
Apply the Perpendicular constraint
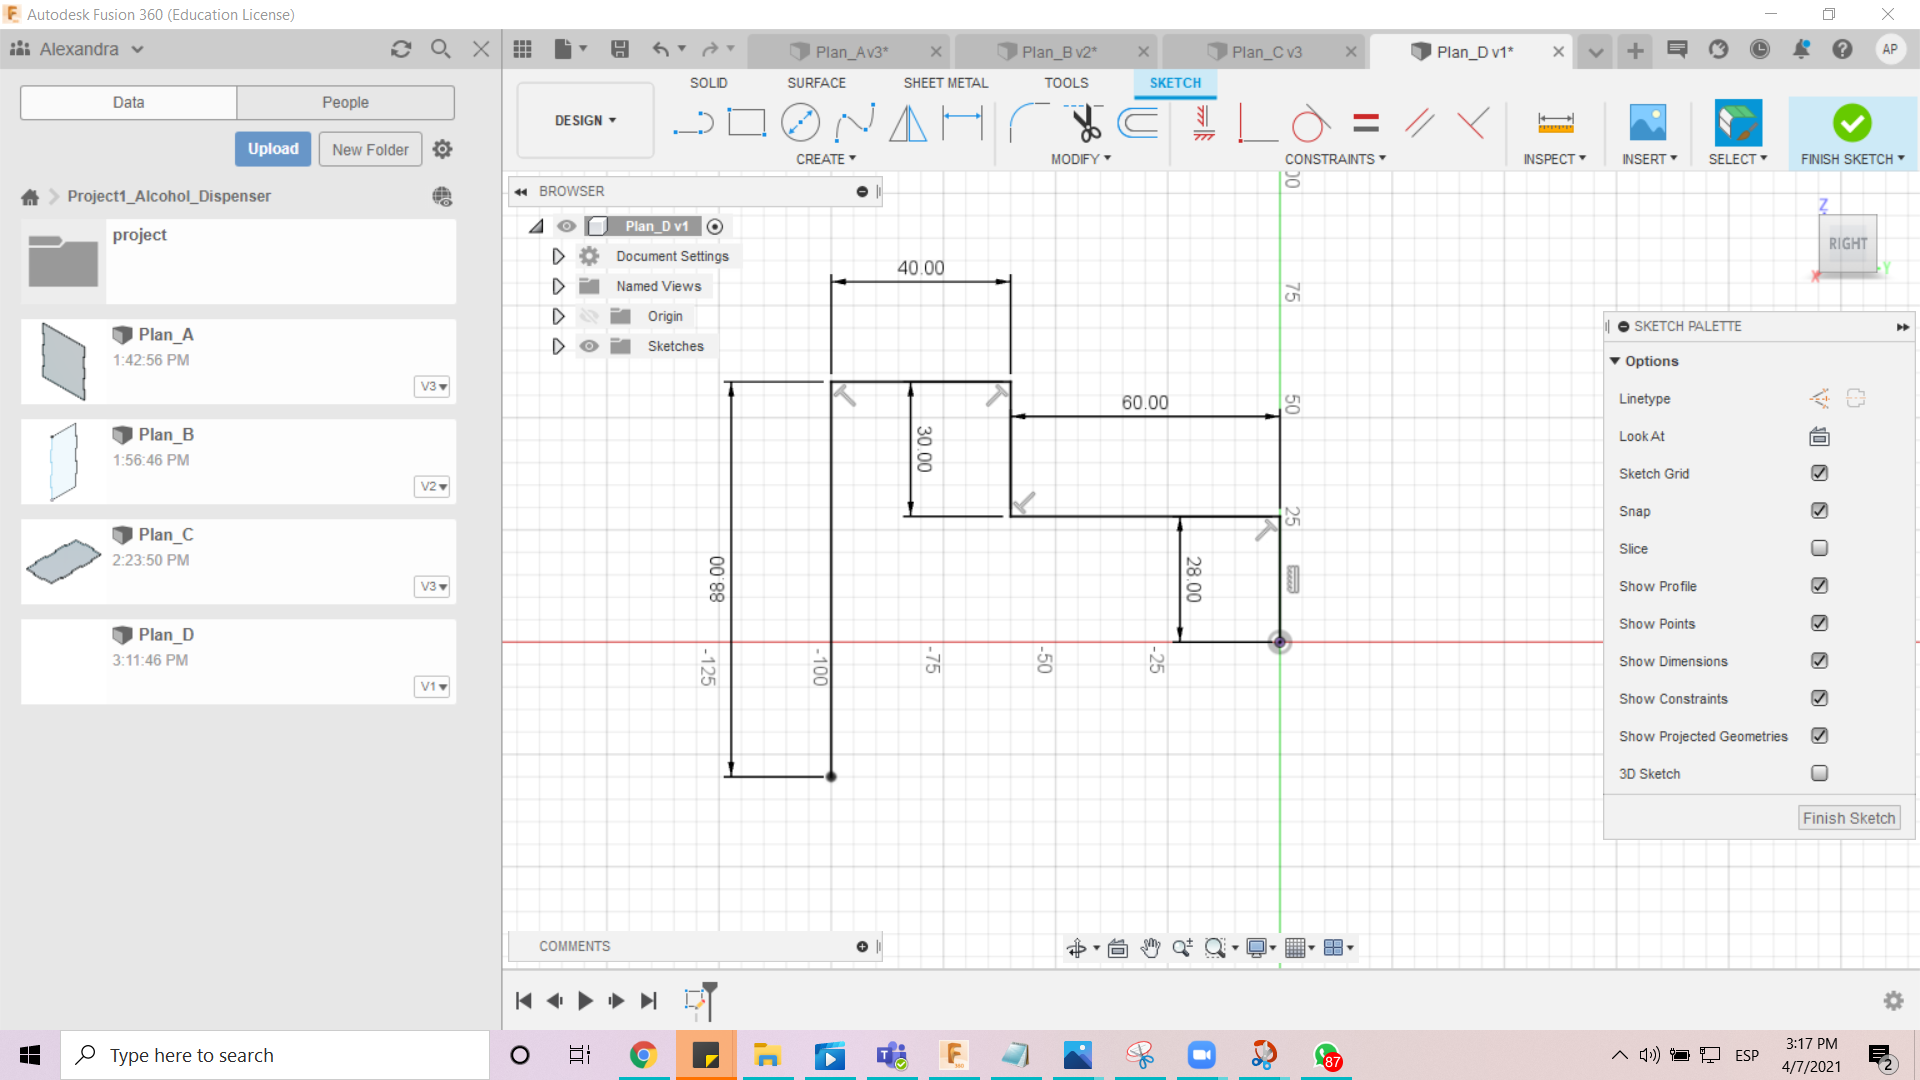1257,123
